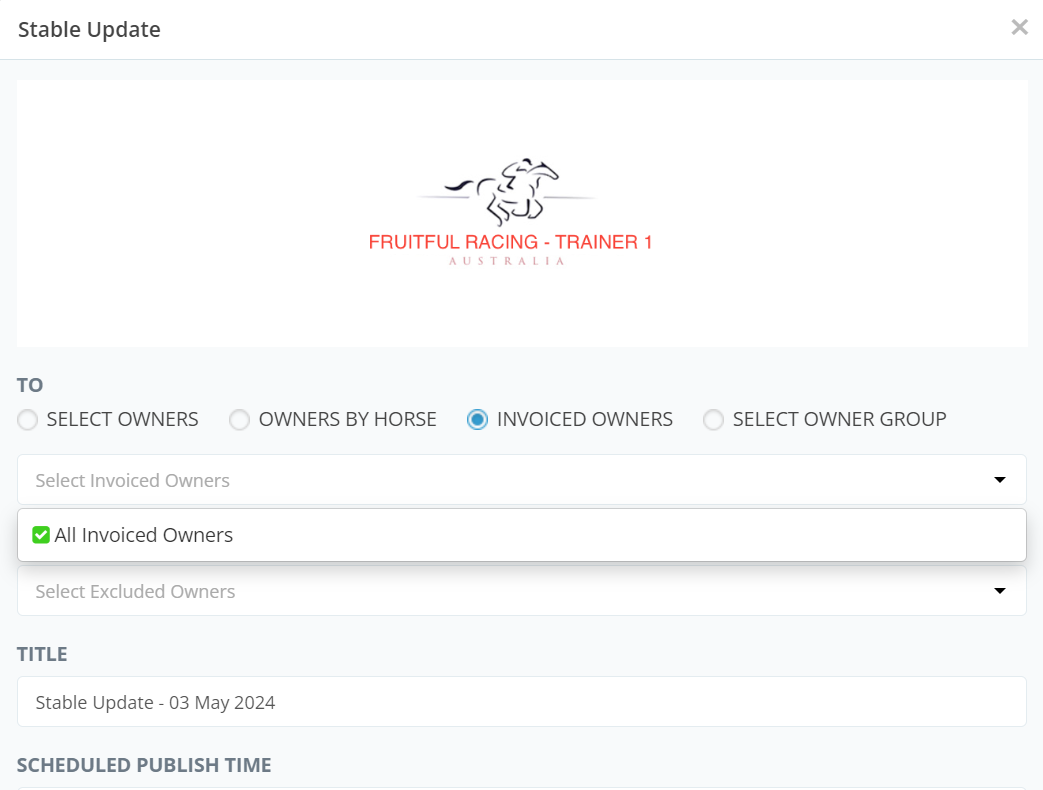Click the TO section label
The width and height of the screenshot is (1043, 790).
tap(30, 385)
